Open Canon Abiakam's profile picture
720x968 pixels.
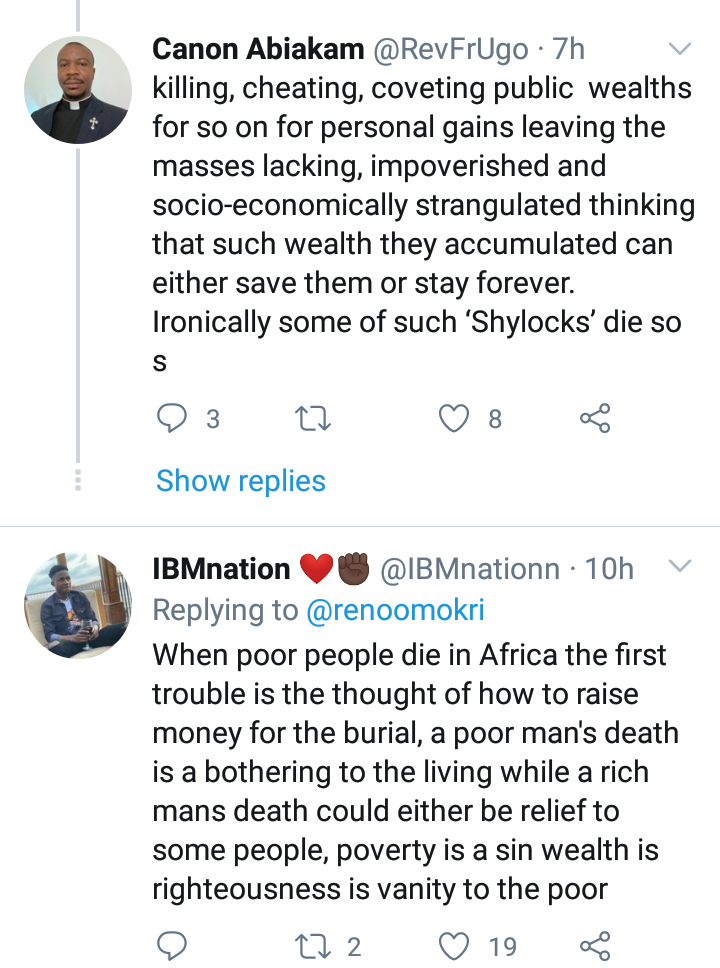click(x=78, y=90)
